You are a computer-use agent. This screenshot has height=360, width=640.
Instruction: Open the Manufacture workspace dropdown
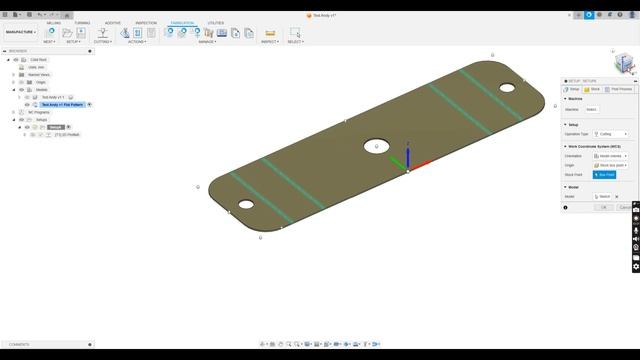(20, 32)
